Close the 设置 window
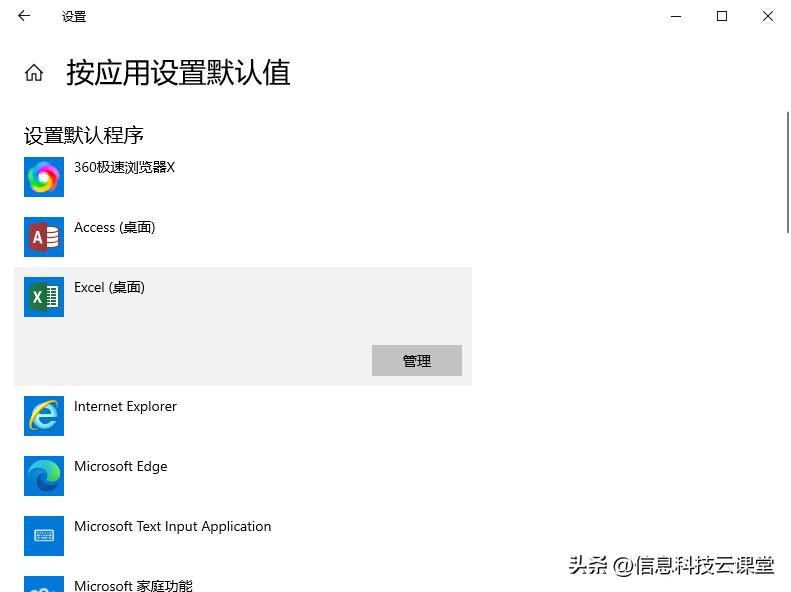Screen dimensions: 791x592 (x=768, y=16)
